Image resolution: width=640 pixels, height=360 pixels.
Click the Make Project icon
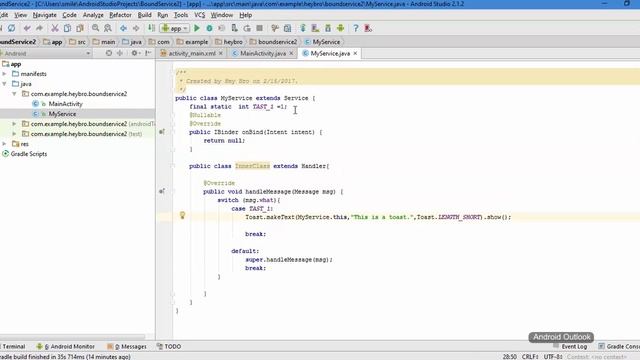[x=151, y=28]
